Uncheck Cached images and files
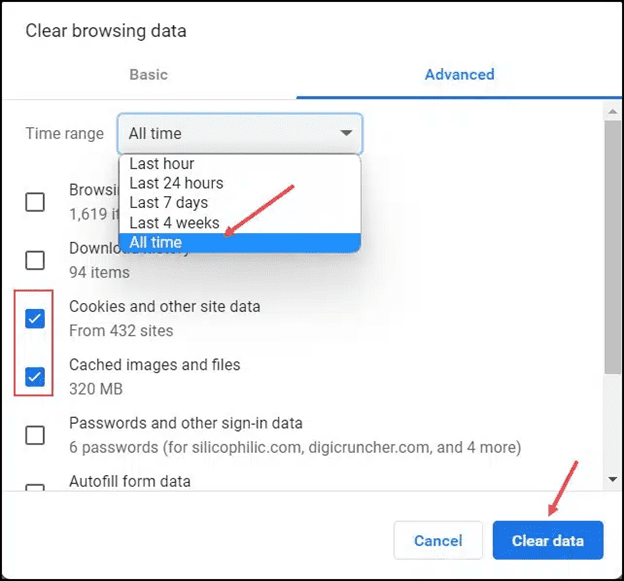Screen dimensions: 624x581 (x=35, y=377)
